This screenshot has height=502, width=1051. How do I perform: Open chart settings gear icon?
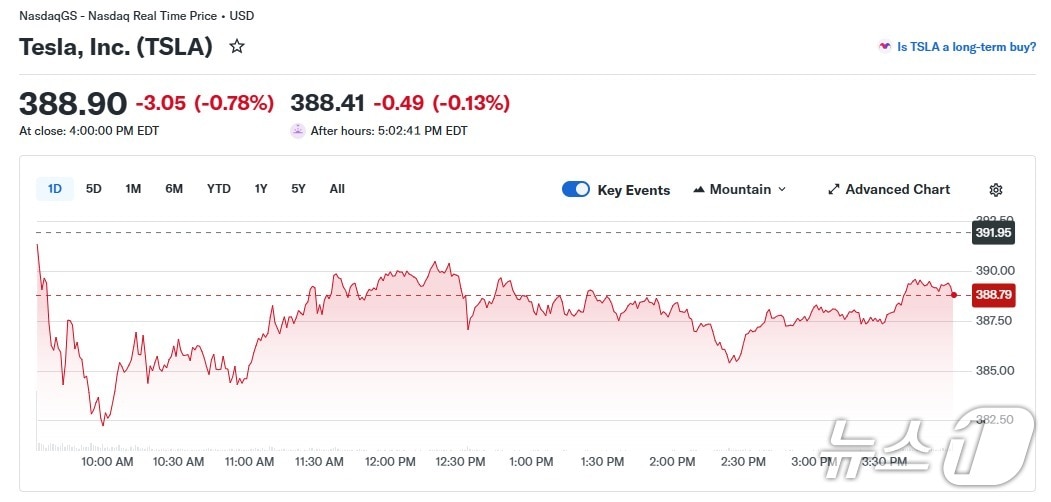point(995,190)
